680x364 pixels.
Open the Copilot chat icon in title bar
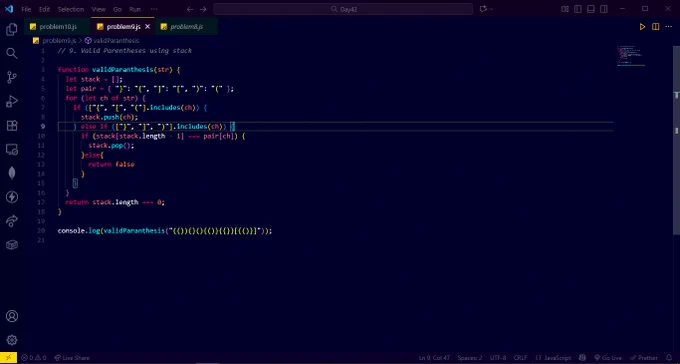pyautogui.click(x=483, y=9)
